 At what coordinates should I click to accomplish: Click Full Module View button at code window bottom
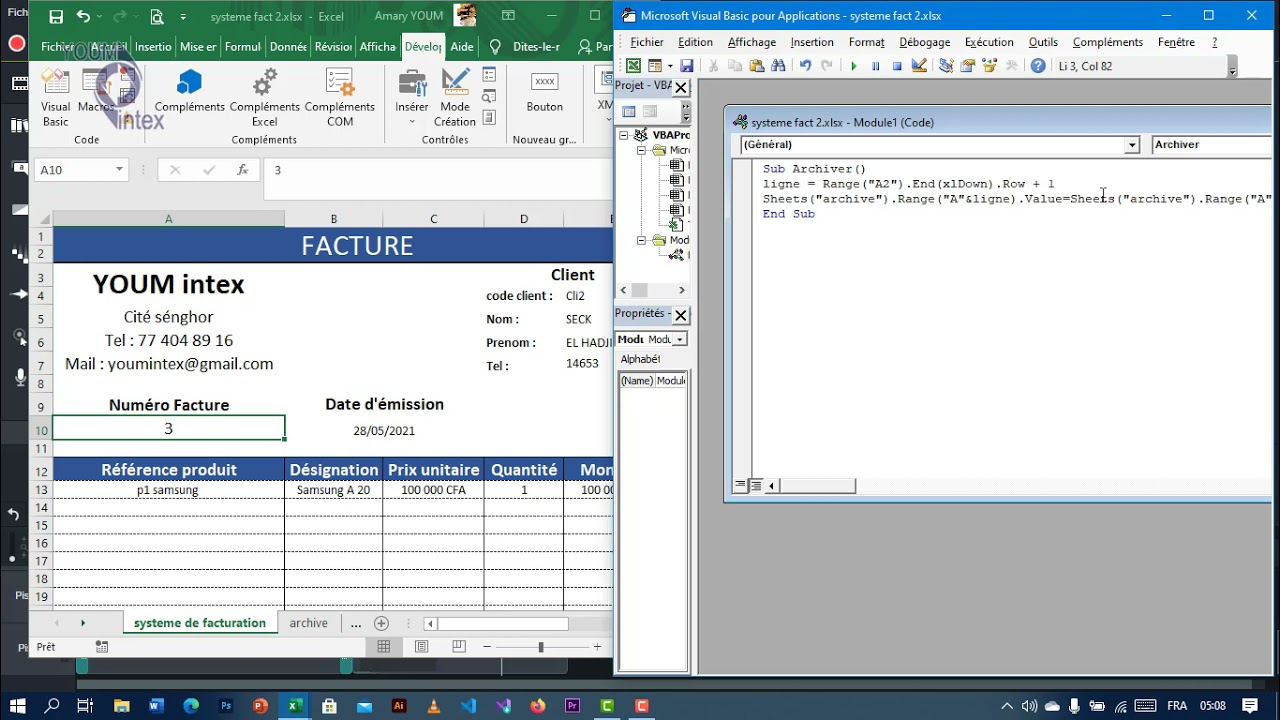756,486
